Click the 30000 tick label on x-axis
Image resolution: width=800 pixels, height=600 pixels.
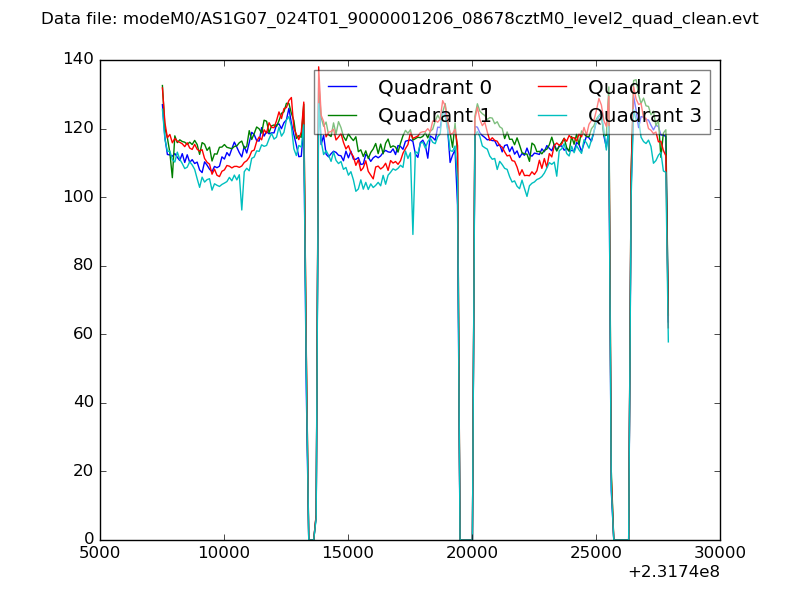pos(719,553)
